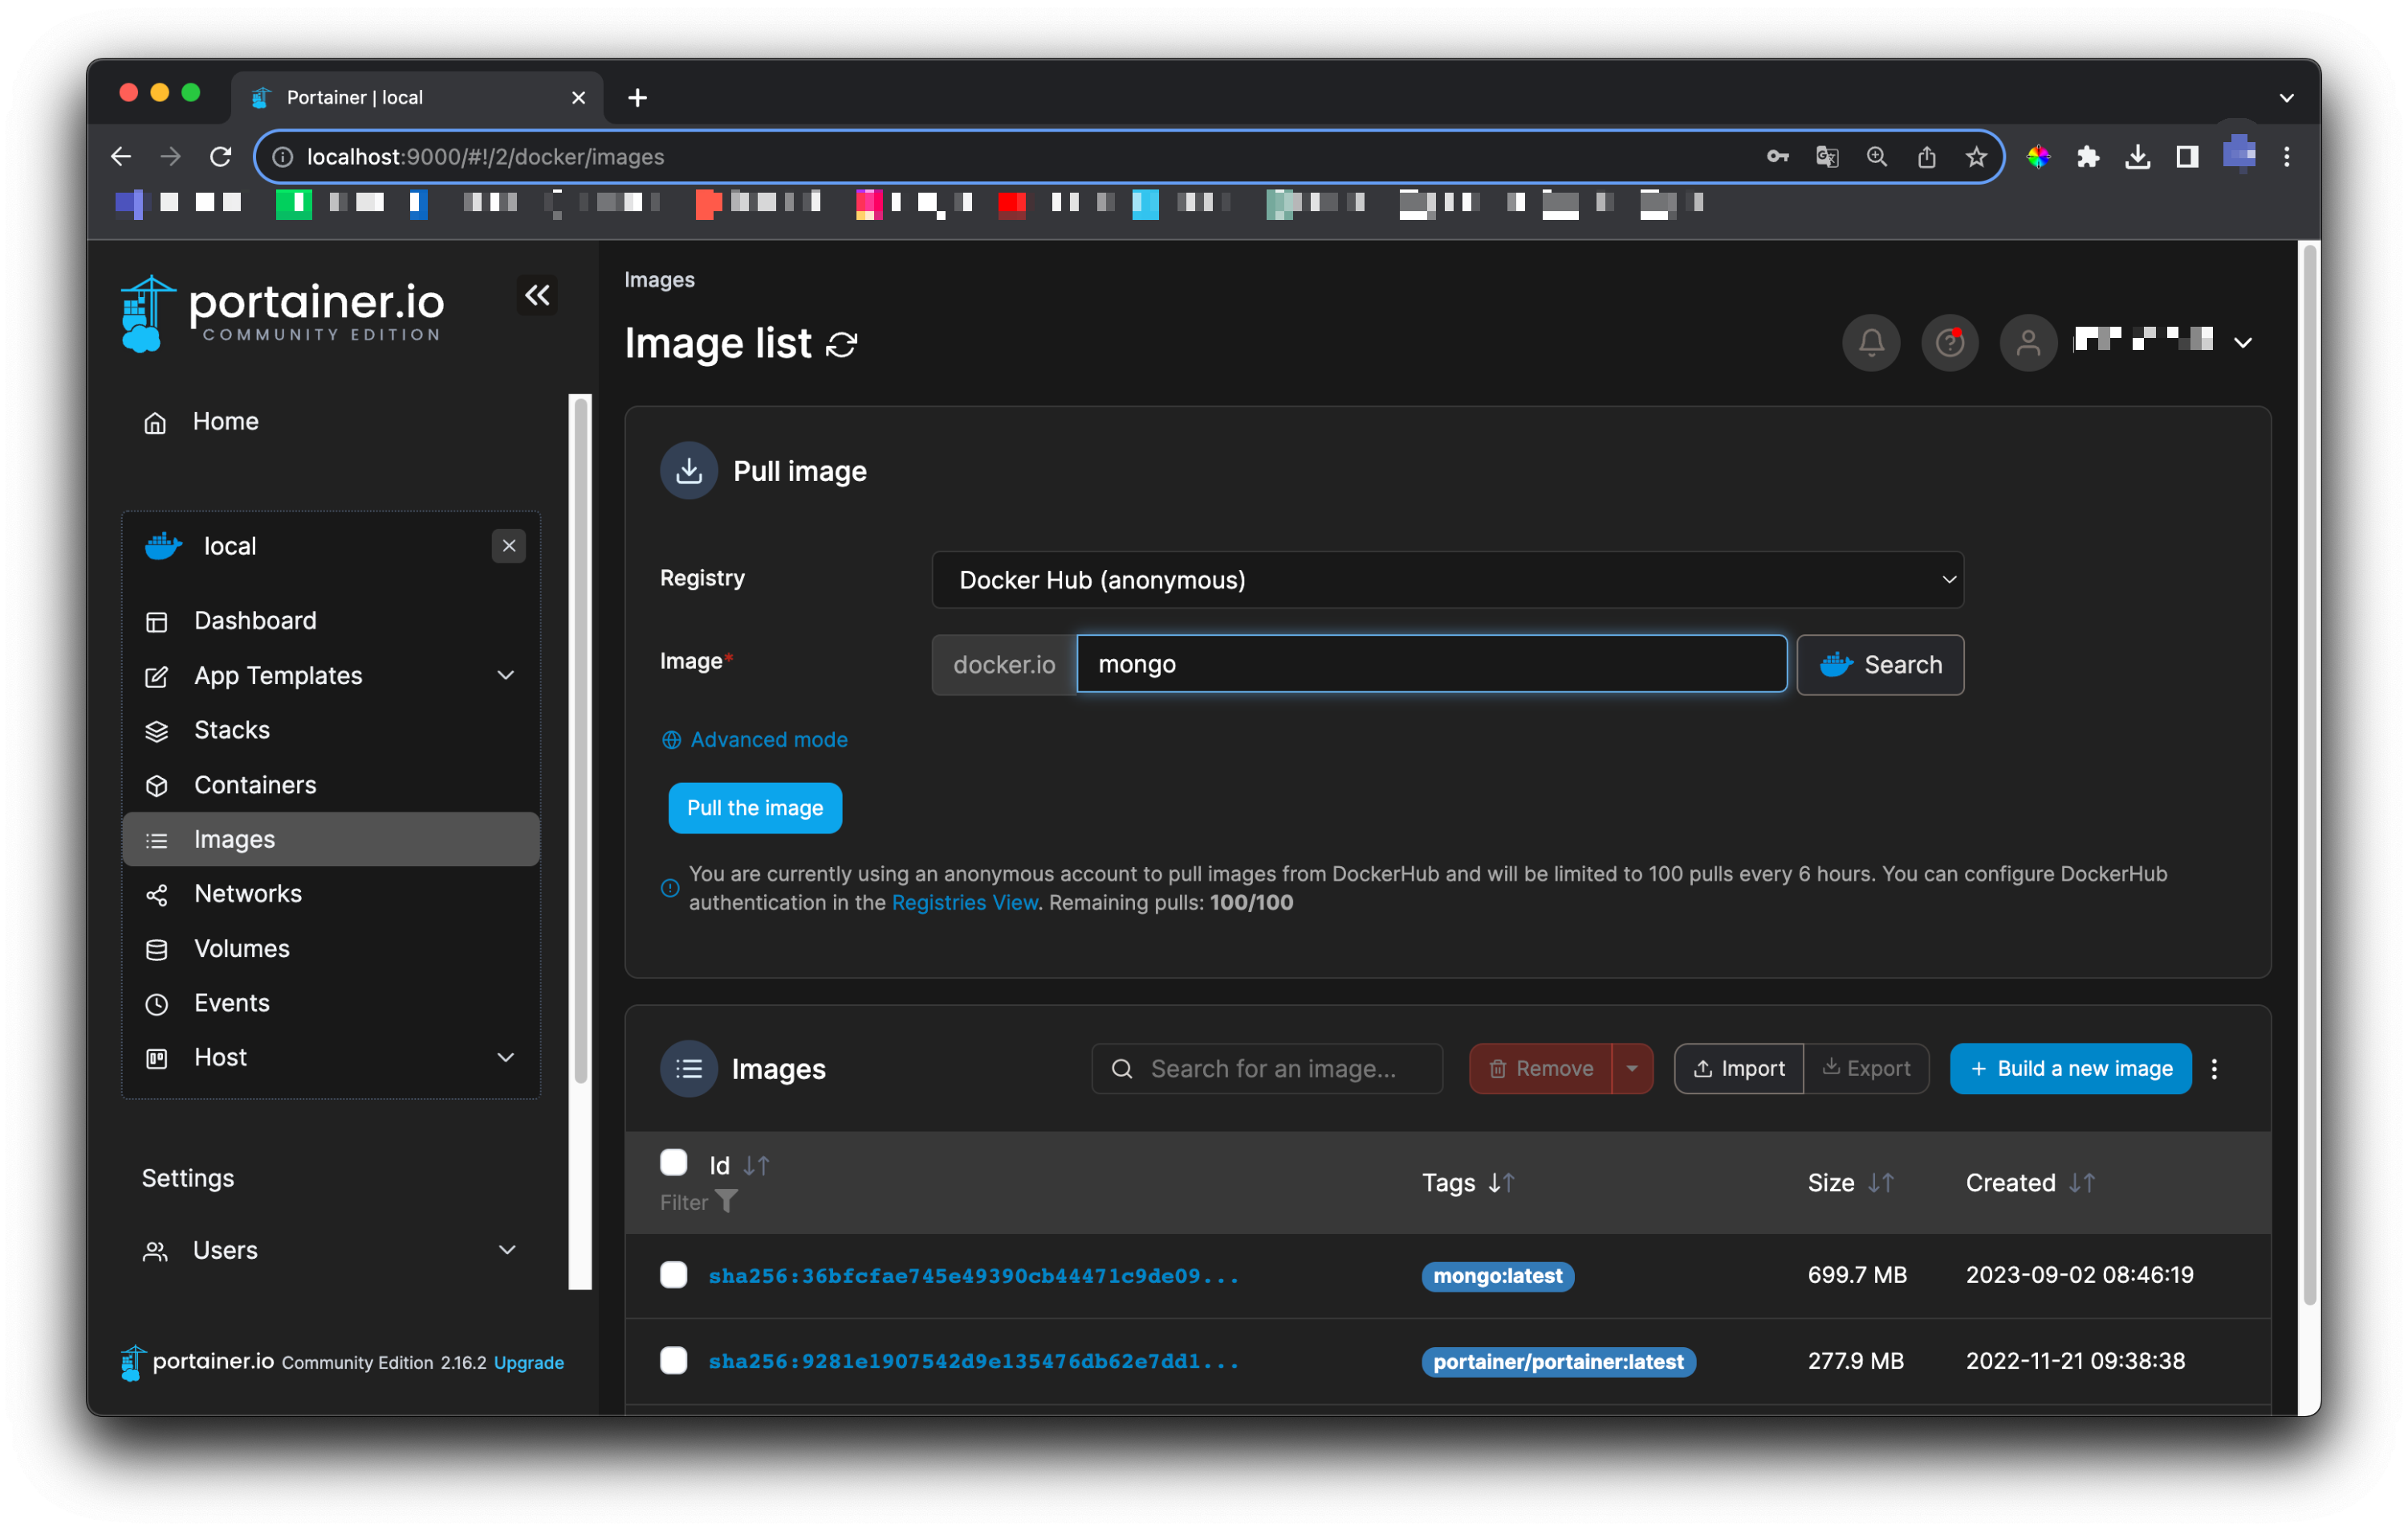Screen dimensions: 2408x1531
Task: Toggle the select-all images checkbox
Action: pos(673,1162)
